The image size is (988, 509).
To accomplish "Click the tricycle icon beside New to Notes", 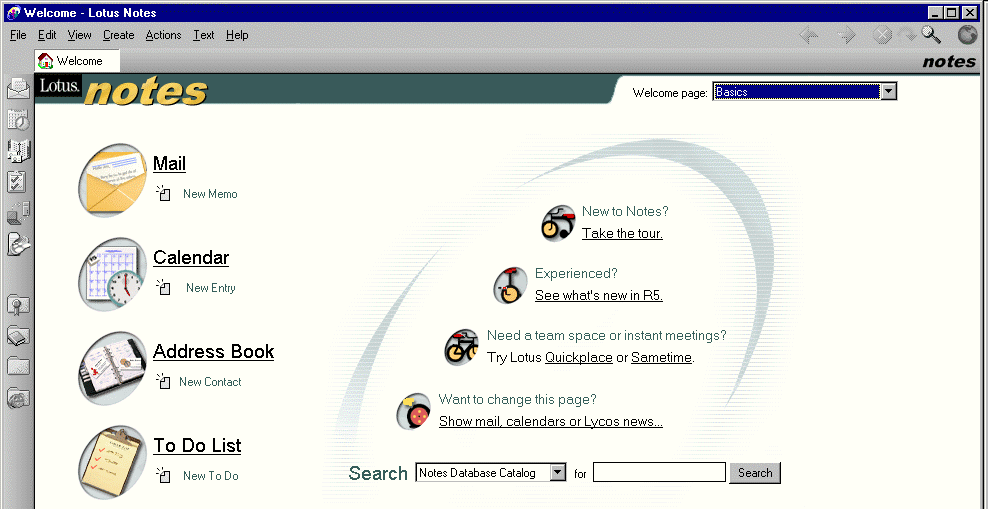I will point(558,222).
